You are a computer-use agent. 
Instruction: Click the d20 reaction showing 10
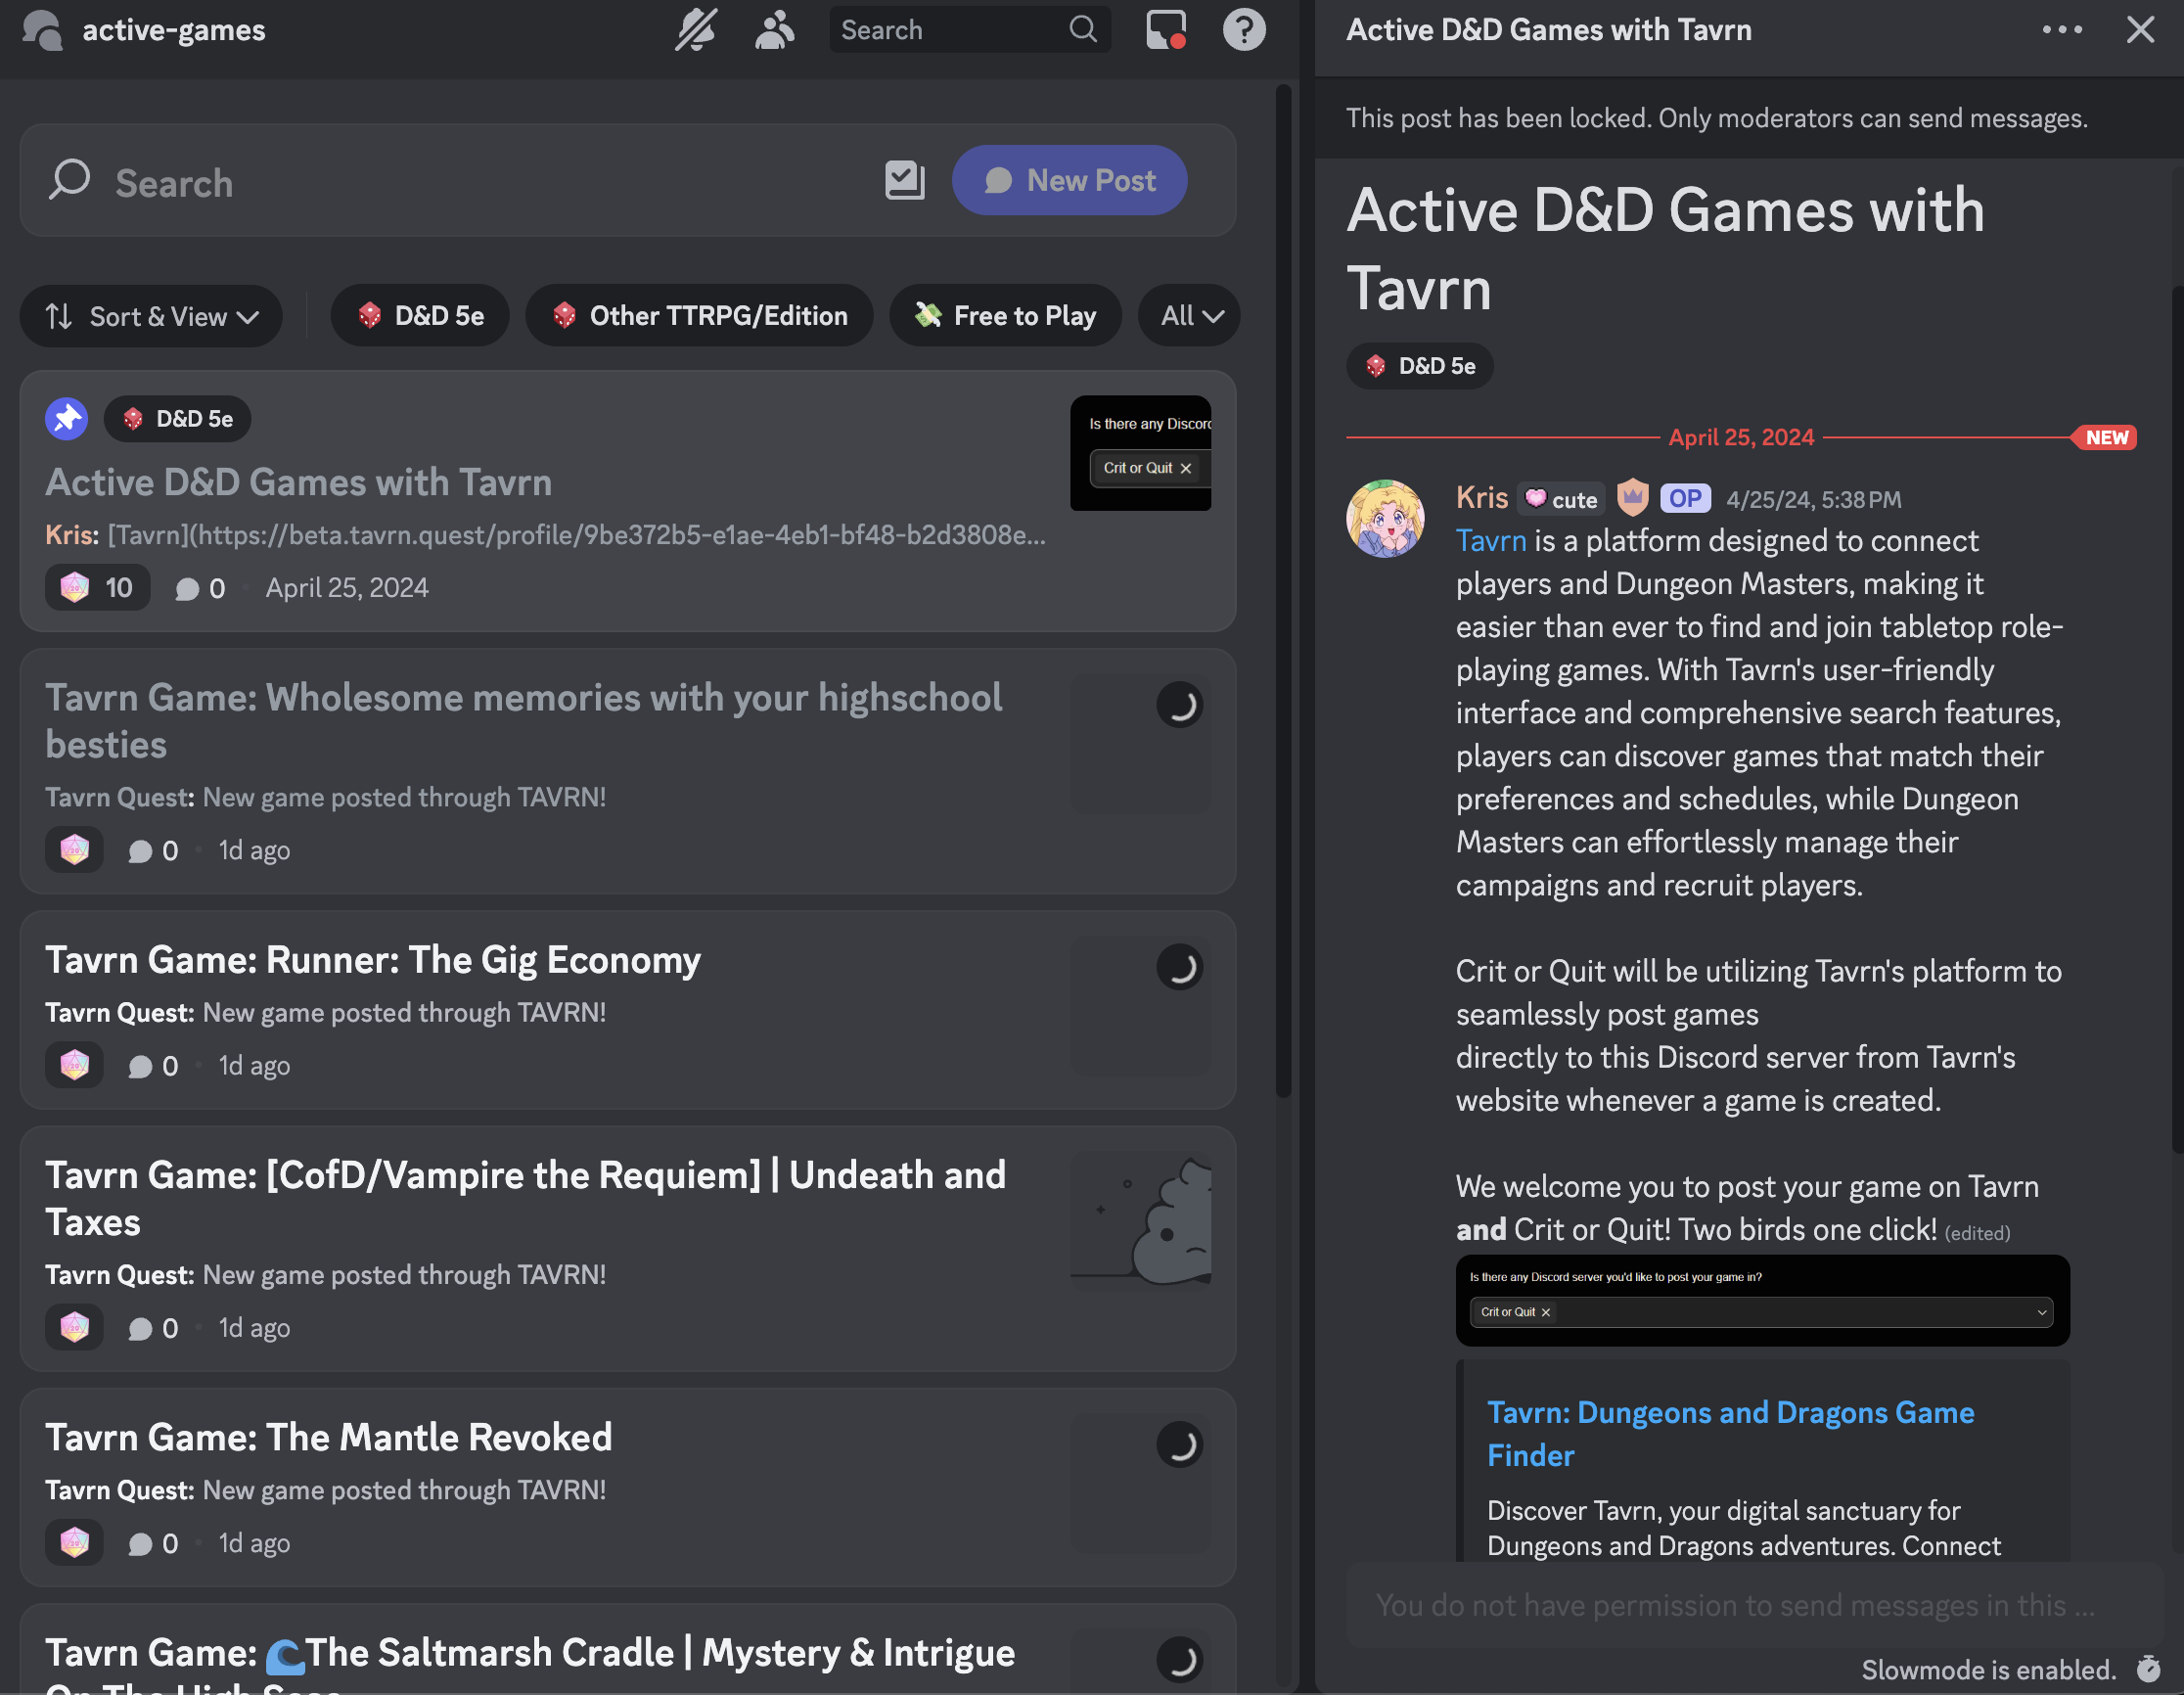(x=97, y=587)
